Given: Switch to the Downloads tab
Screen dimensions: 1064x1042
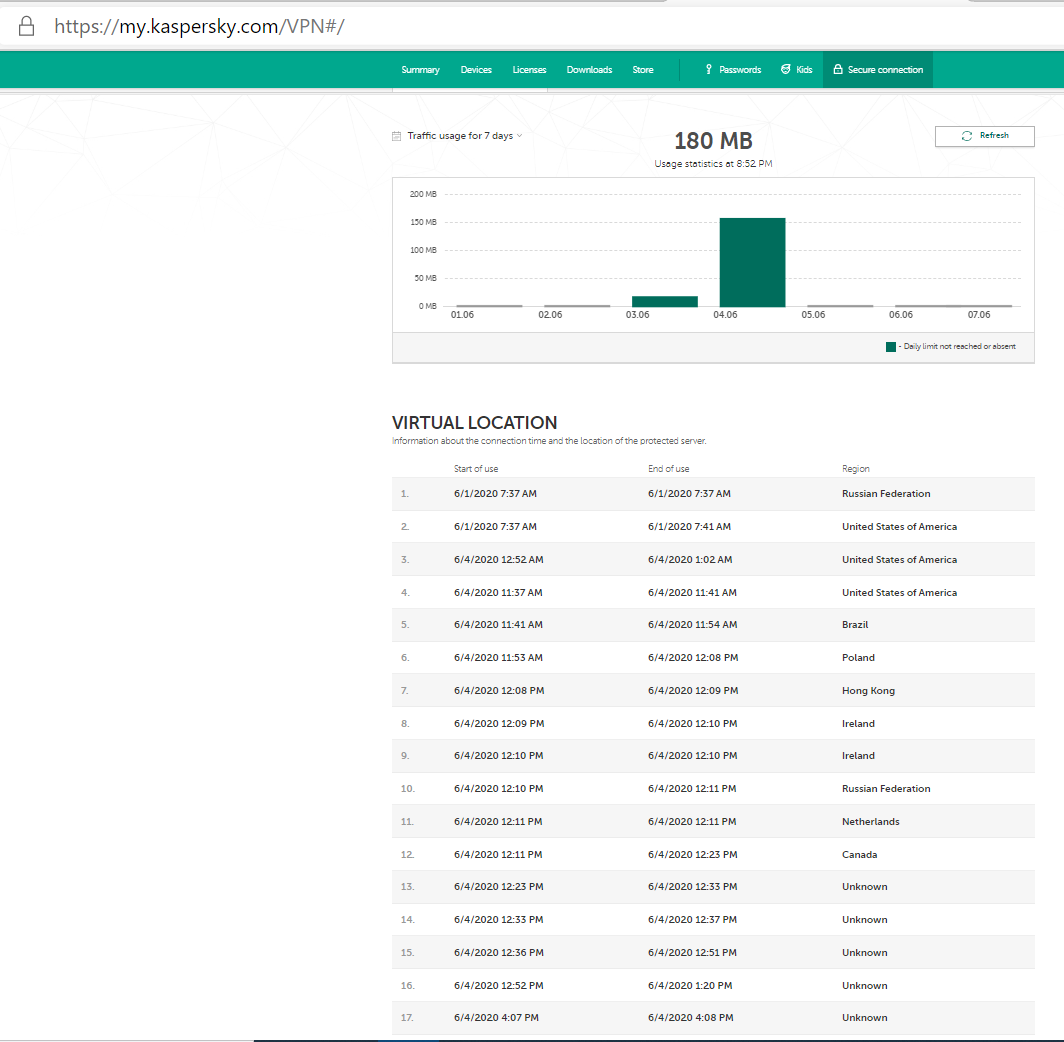Looking at the screenshot, I should 589,70.
